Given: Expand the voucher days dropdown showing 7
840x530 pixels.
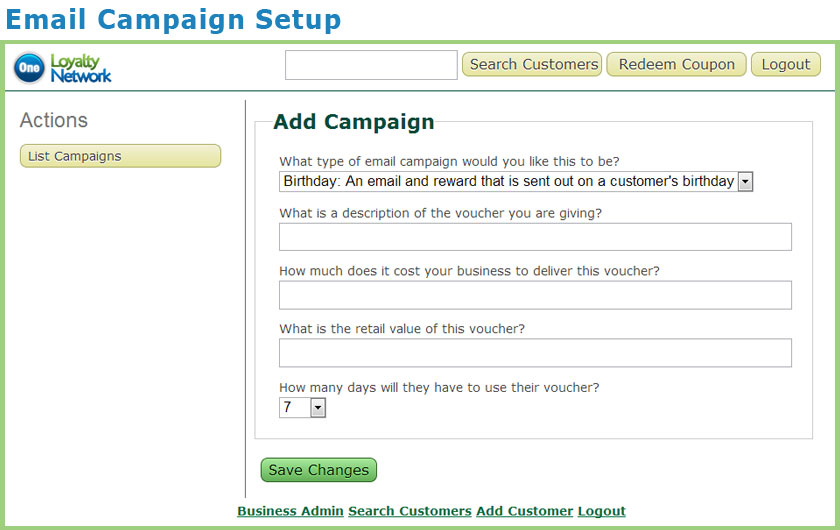Looking at the screenshot, I should 302,408.
